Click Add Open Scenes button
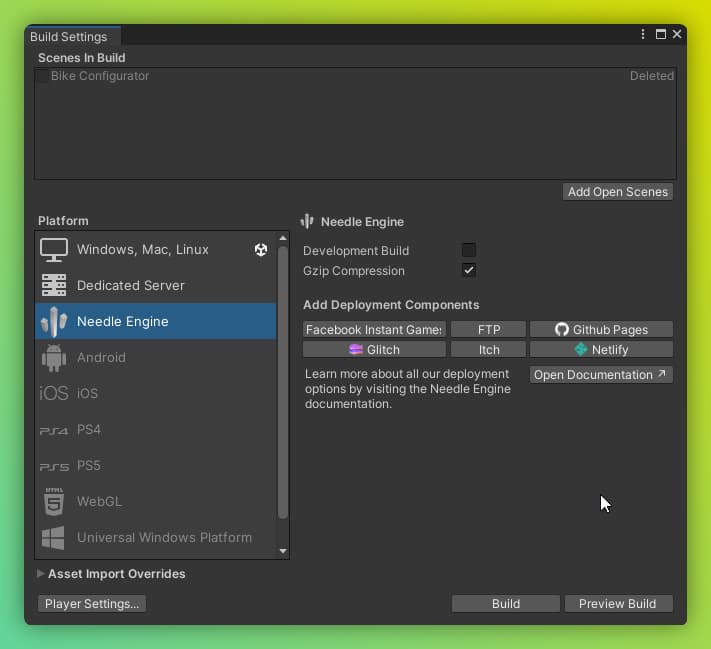 click(618, 192)
